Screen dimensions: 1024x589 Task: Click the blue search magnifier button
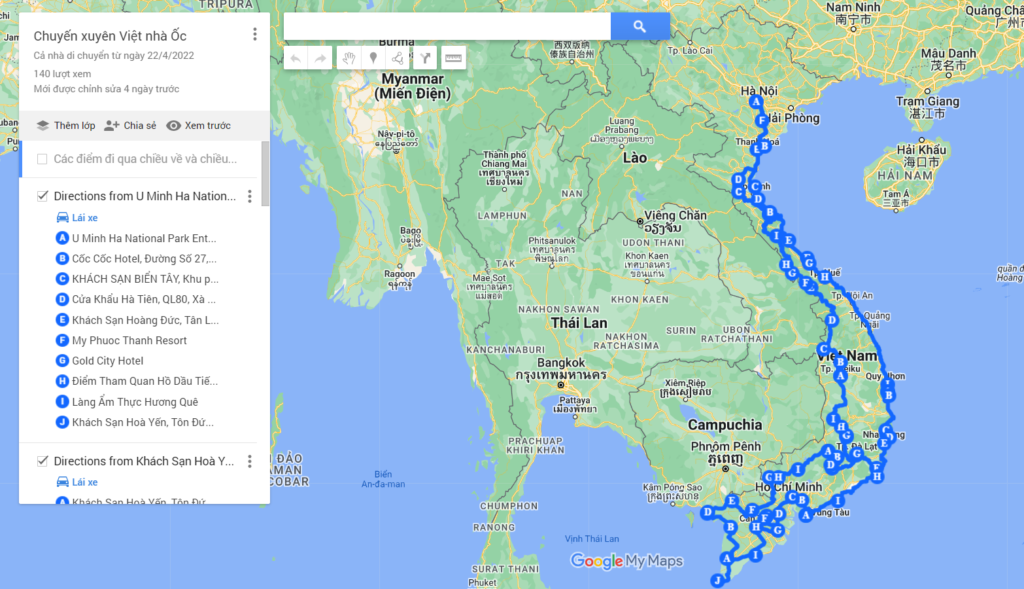coord(640,26)
